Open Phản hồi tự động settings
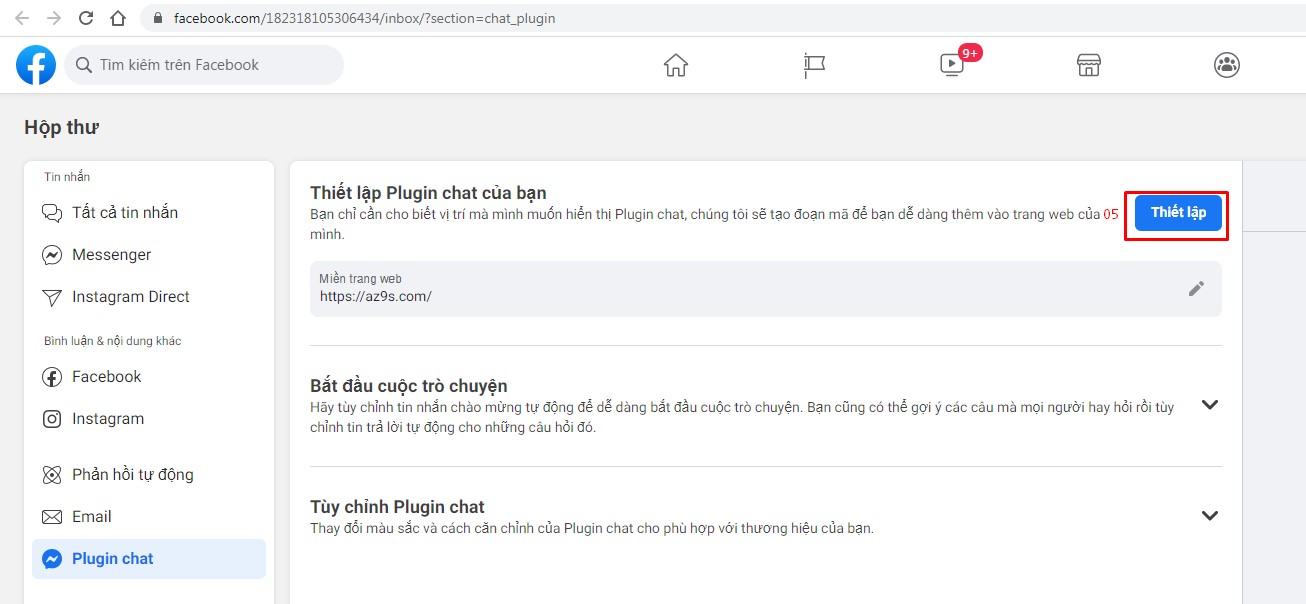The height and width of the screenshot is (604, 1306). click(132, 475)
